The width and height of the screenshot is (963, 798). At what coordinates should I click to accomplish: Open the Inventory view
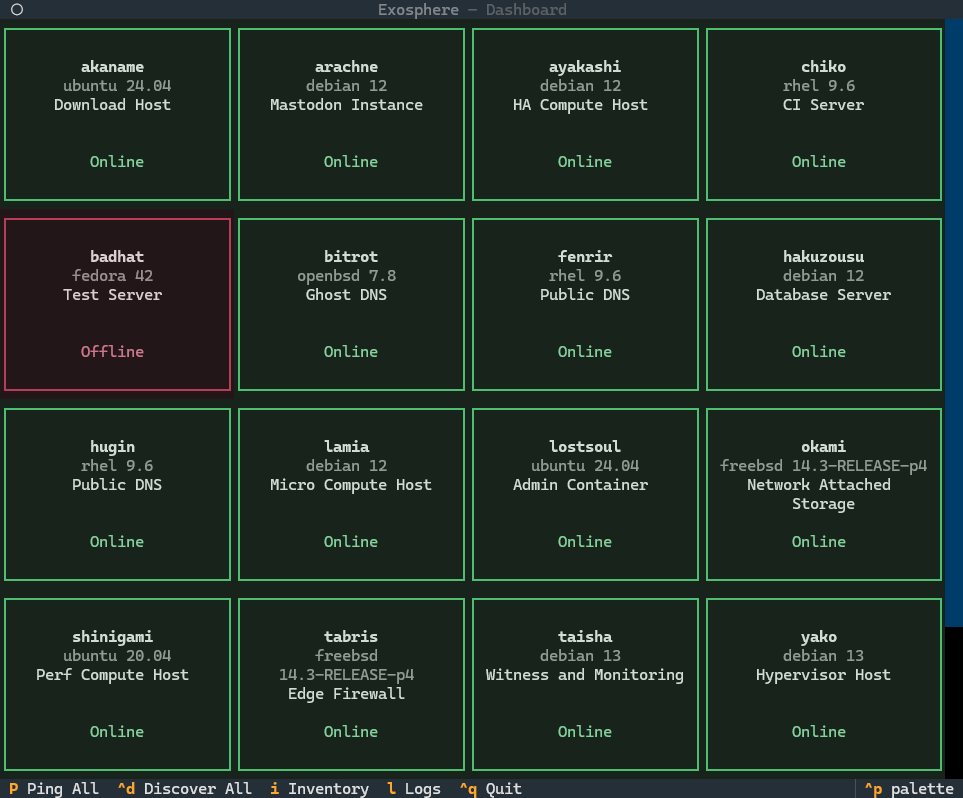point(318,788)
